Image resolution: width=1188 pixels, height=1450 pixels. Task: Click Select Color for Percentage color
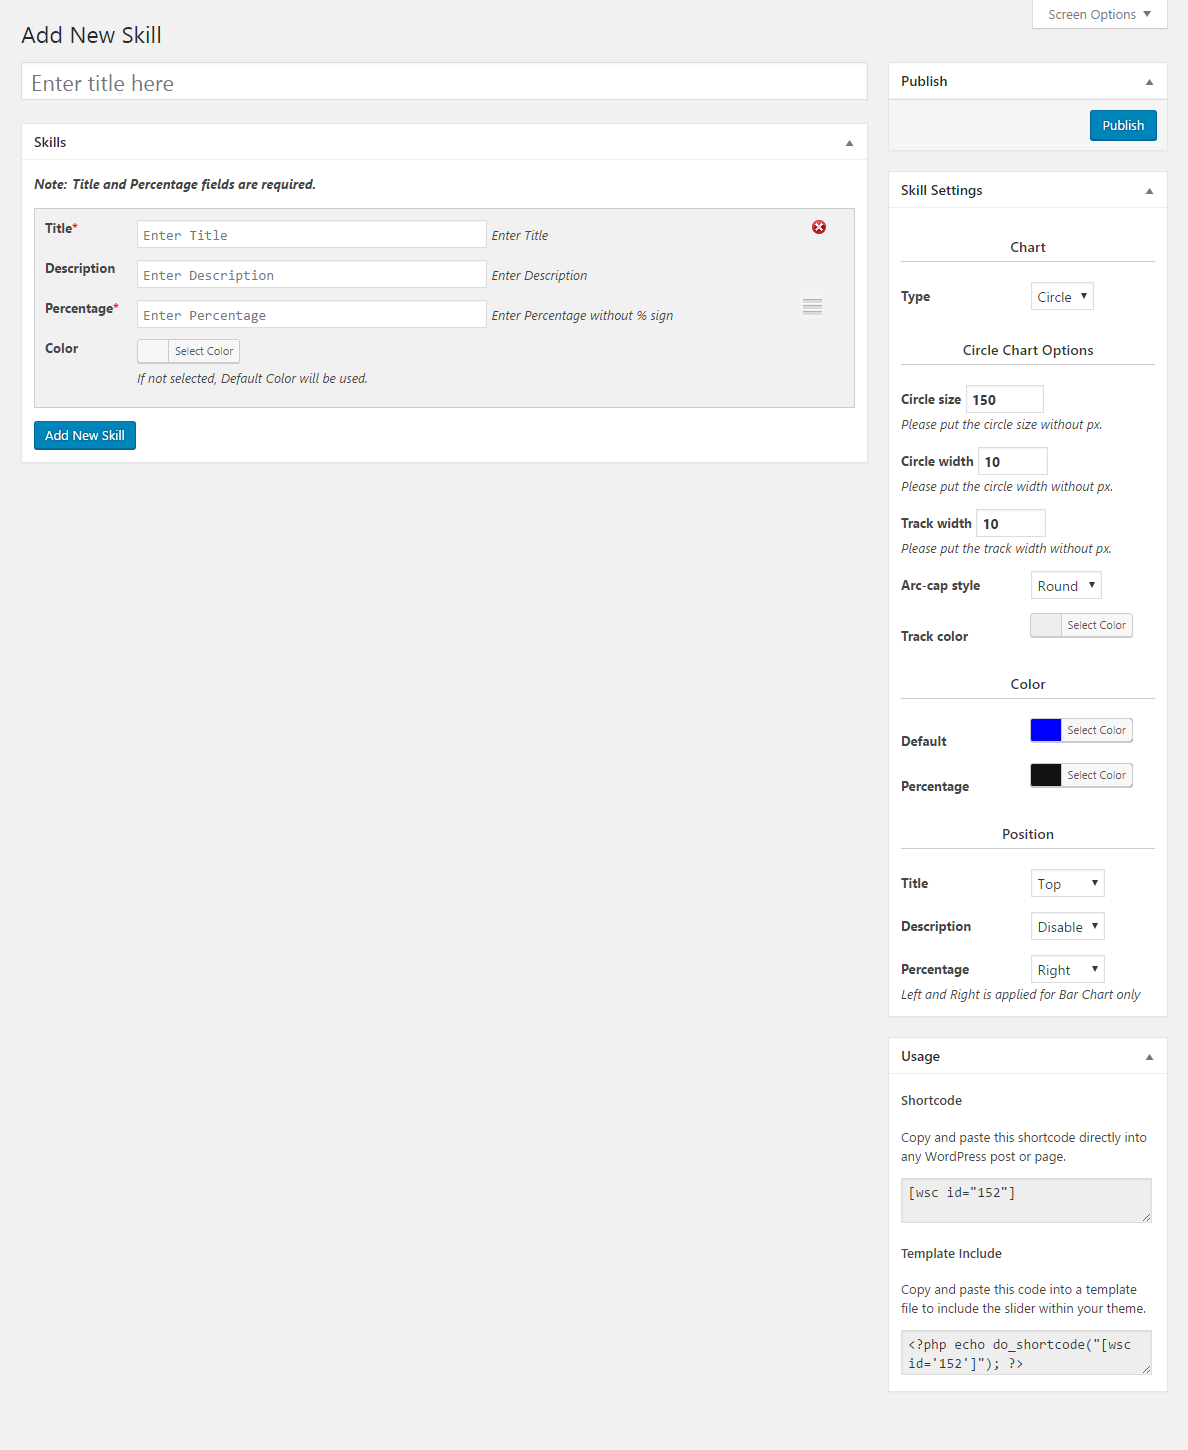pos(1096,775)
